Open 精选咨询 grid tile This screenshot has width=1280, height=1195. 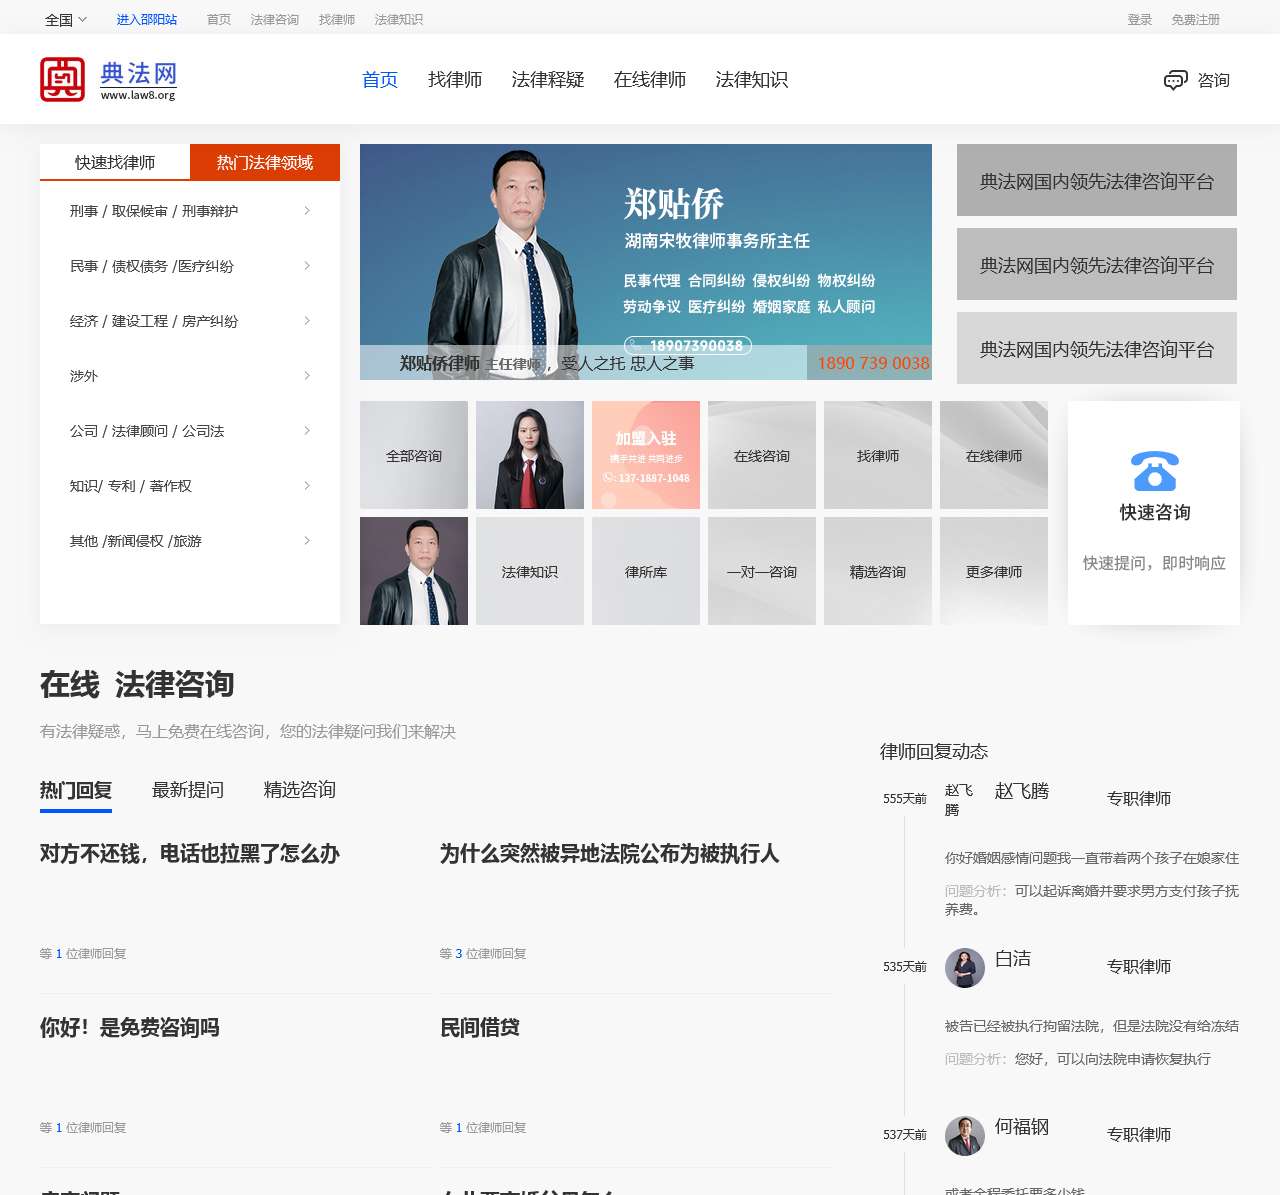pyautogui.click(x=878, y=571)
